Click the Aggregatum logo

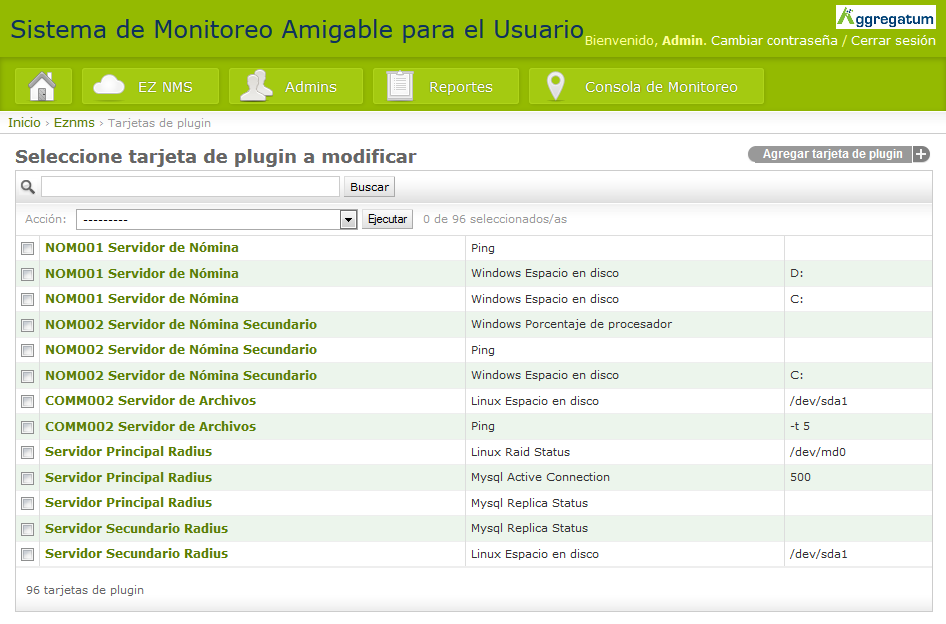pos(885,17)
